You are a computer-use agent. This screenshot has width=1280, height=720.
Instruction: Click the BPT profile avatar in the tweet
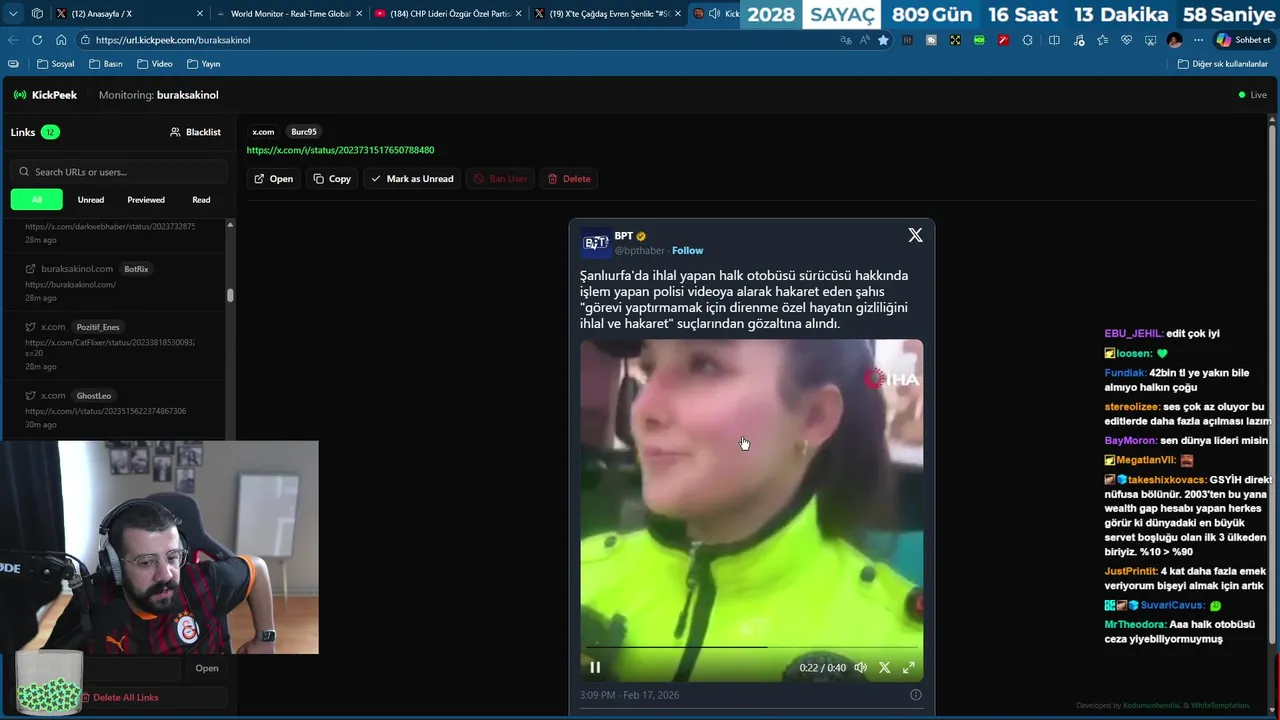(x=596, y=243)
